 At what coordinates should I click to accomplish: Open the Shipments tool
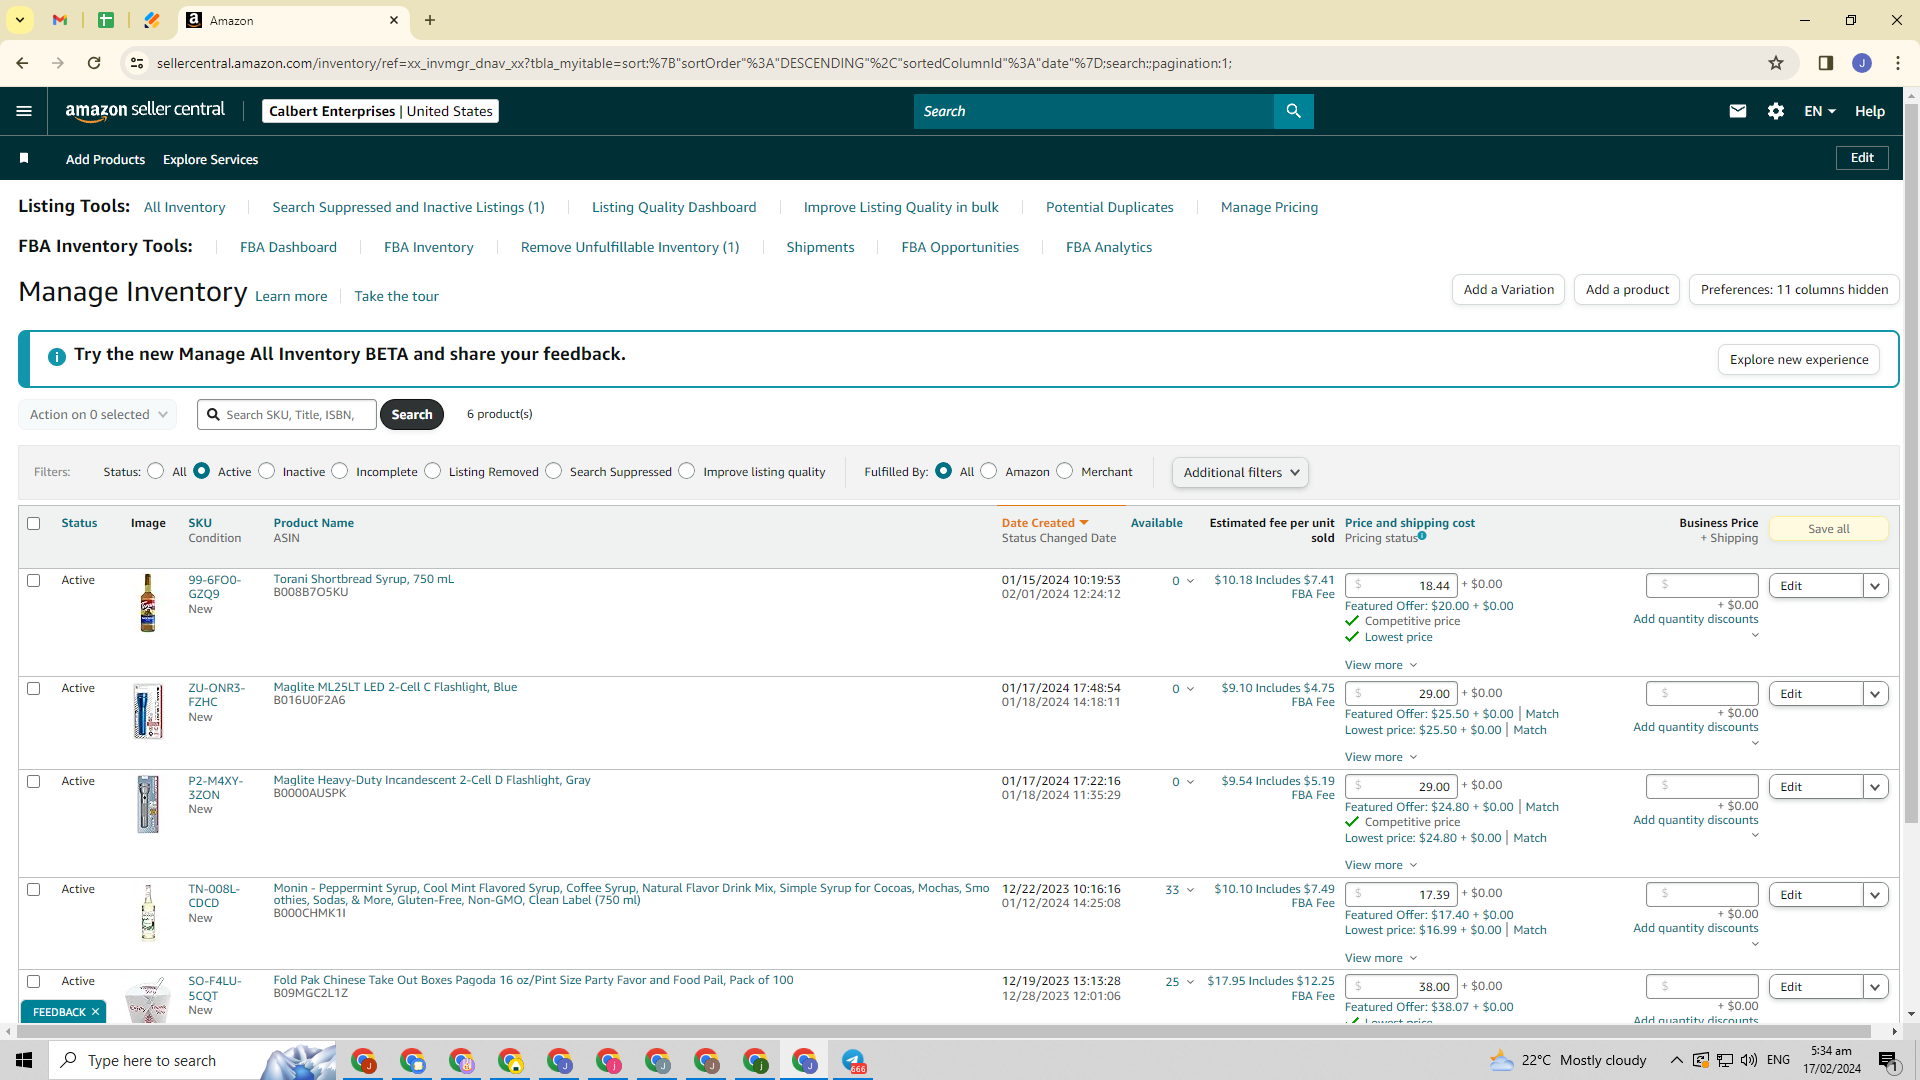click(820, 247)
